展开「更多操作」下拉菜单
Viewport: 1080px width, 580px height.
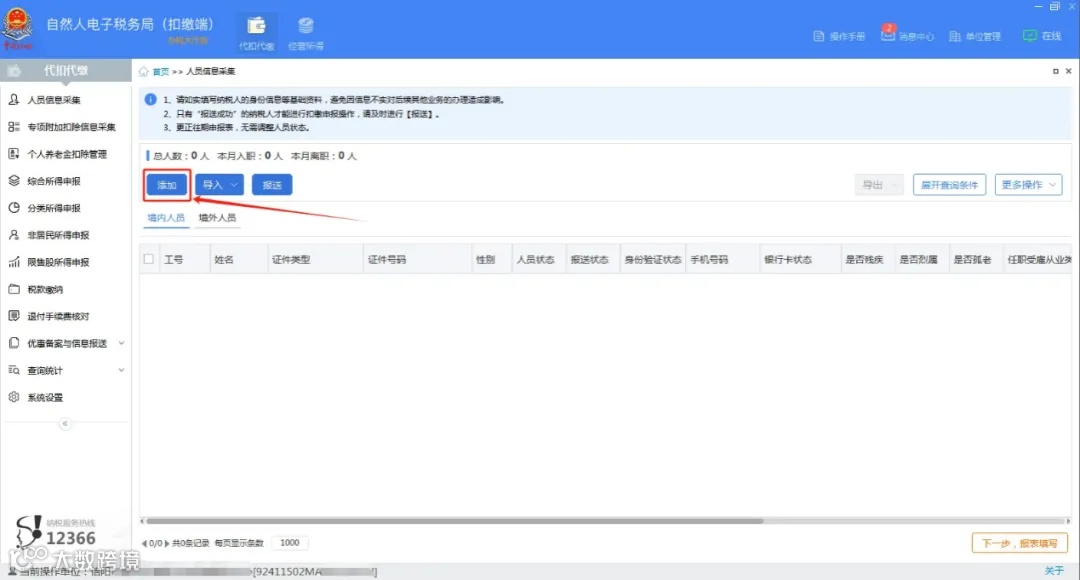tap(1028, 184)
